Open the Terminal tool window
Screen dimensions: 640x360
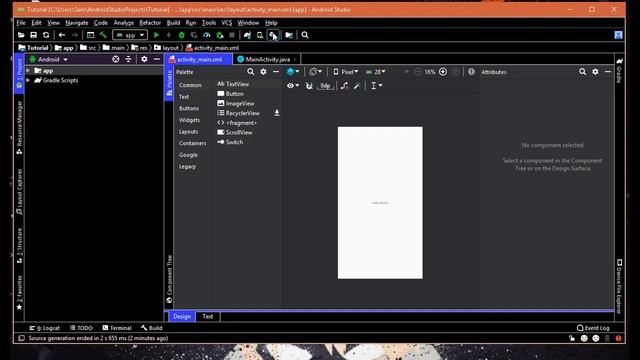[117, 328]
